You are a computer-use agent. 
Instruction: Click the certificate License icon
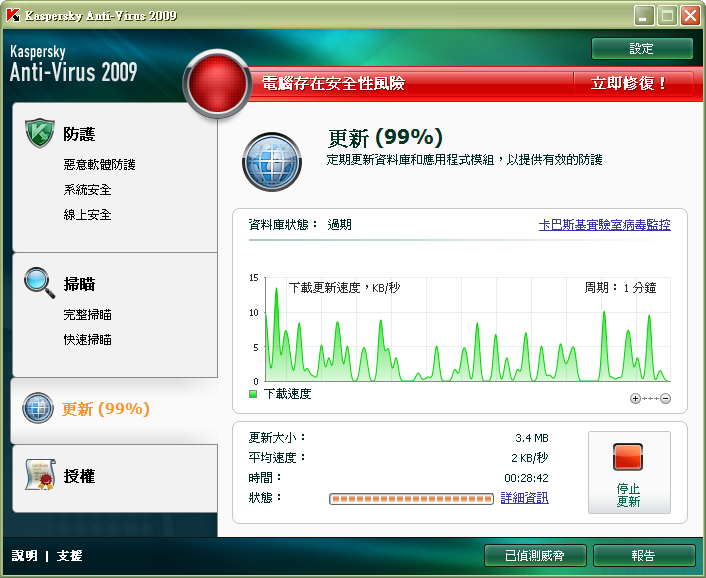tap(40, 474)
